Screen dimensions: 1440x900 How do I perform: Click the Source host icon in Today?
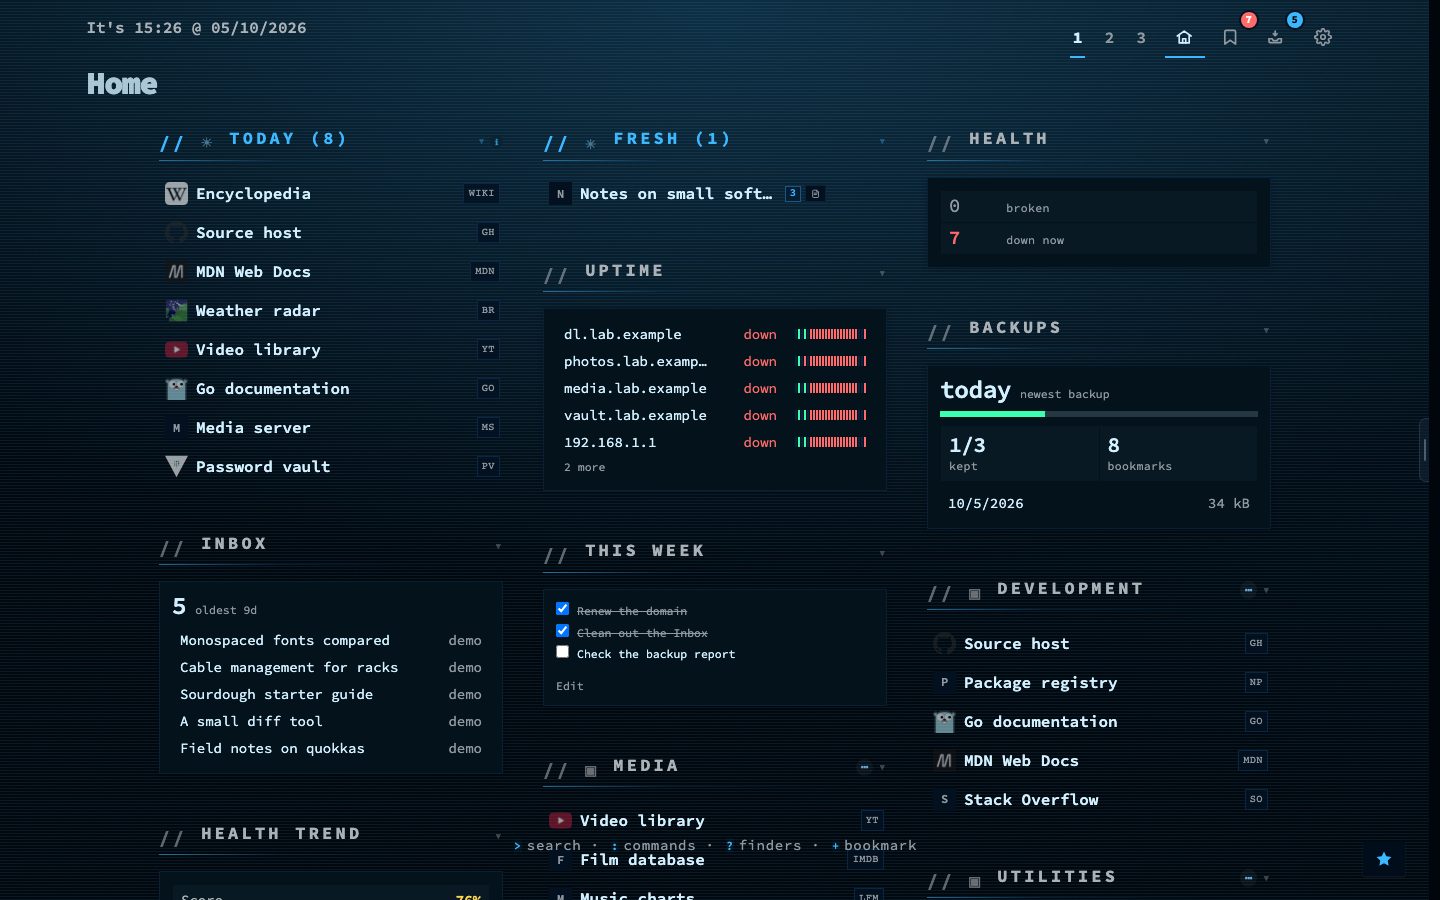pyautogui.click(x=176, y=233)
